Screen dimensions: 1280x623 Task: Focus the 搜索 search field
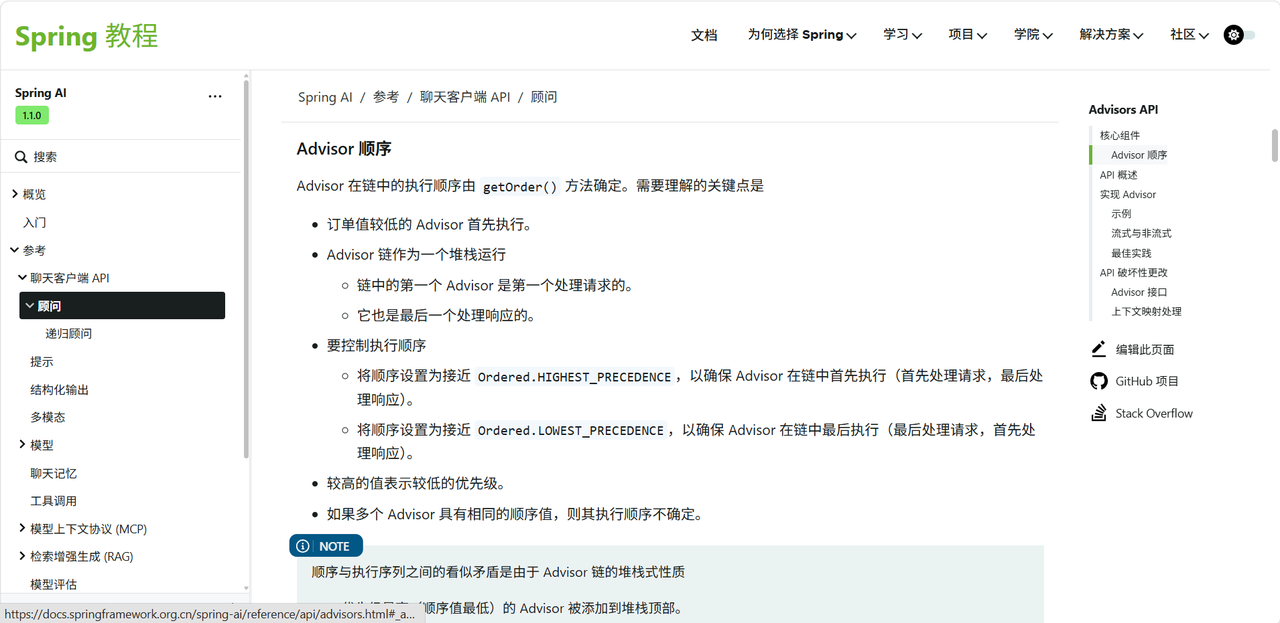[122, 157]
